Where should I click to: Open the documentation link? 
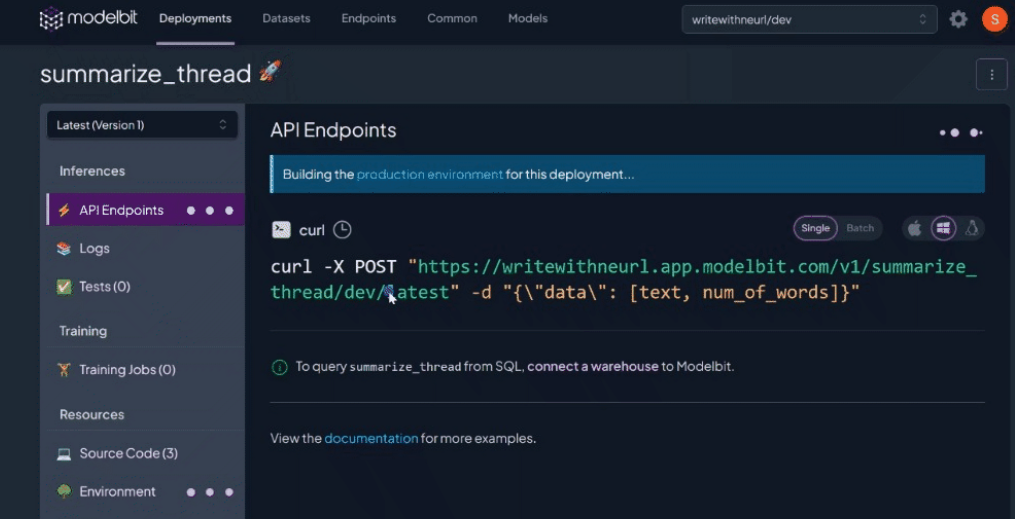[x=372, y=438]
